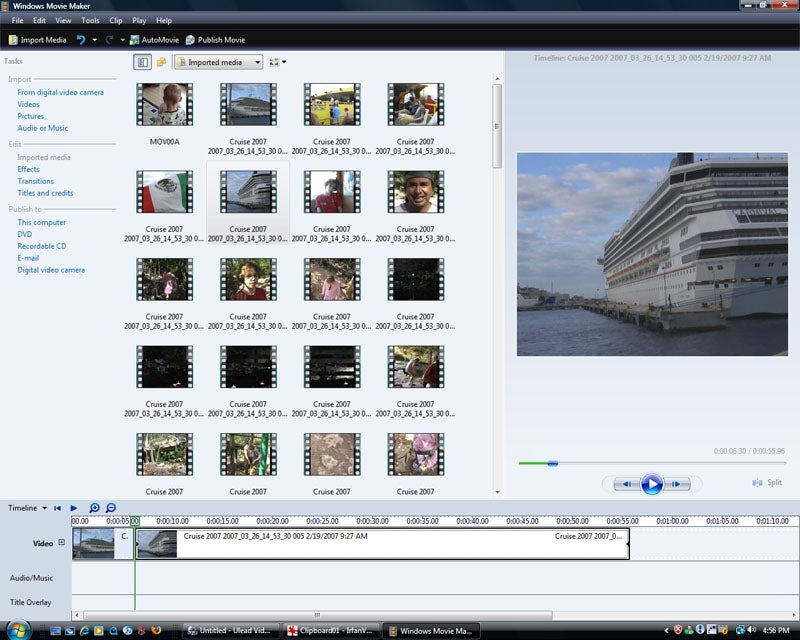Open the Transitions task link
Screen dimensions: 800x640
pos(35,181)
